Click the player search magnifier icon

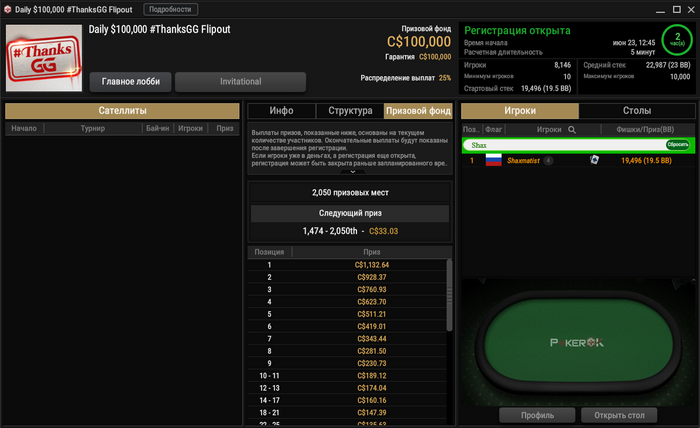click(x=572, y=130)
